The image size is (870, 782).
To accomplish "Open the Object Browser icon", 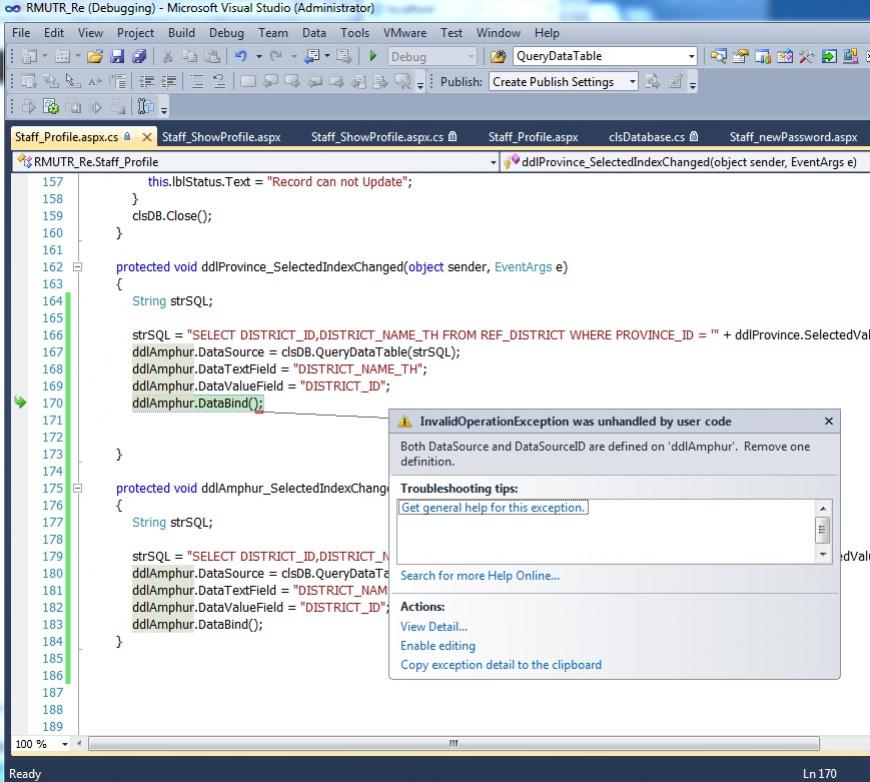I will point(785,56).
